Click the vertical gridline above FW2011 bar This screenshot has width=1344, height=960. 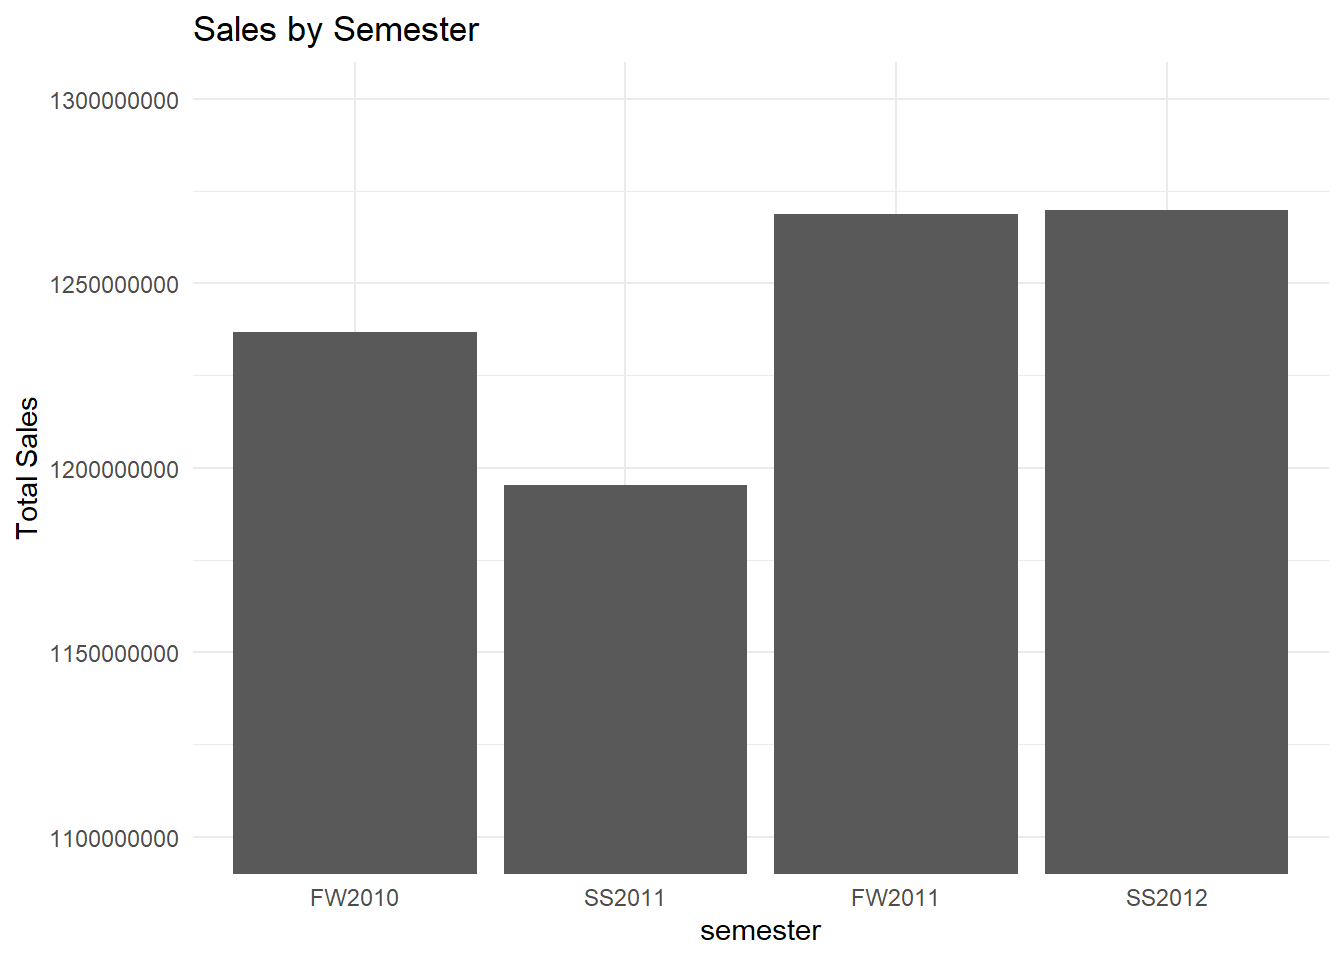(896, 140)
